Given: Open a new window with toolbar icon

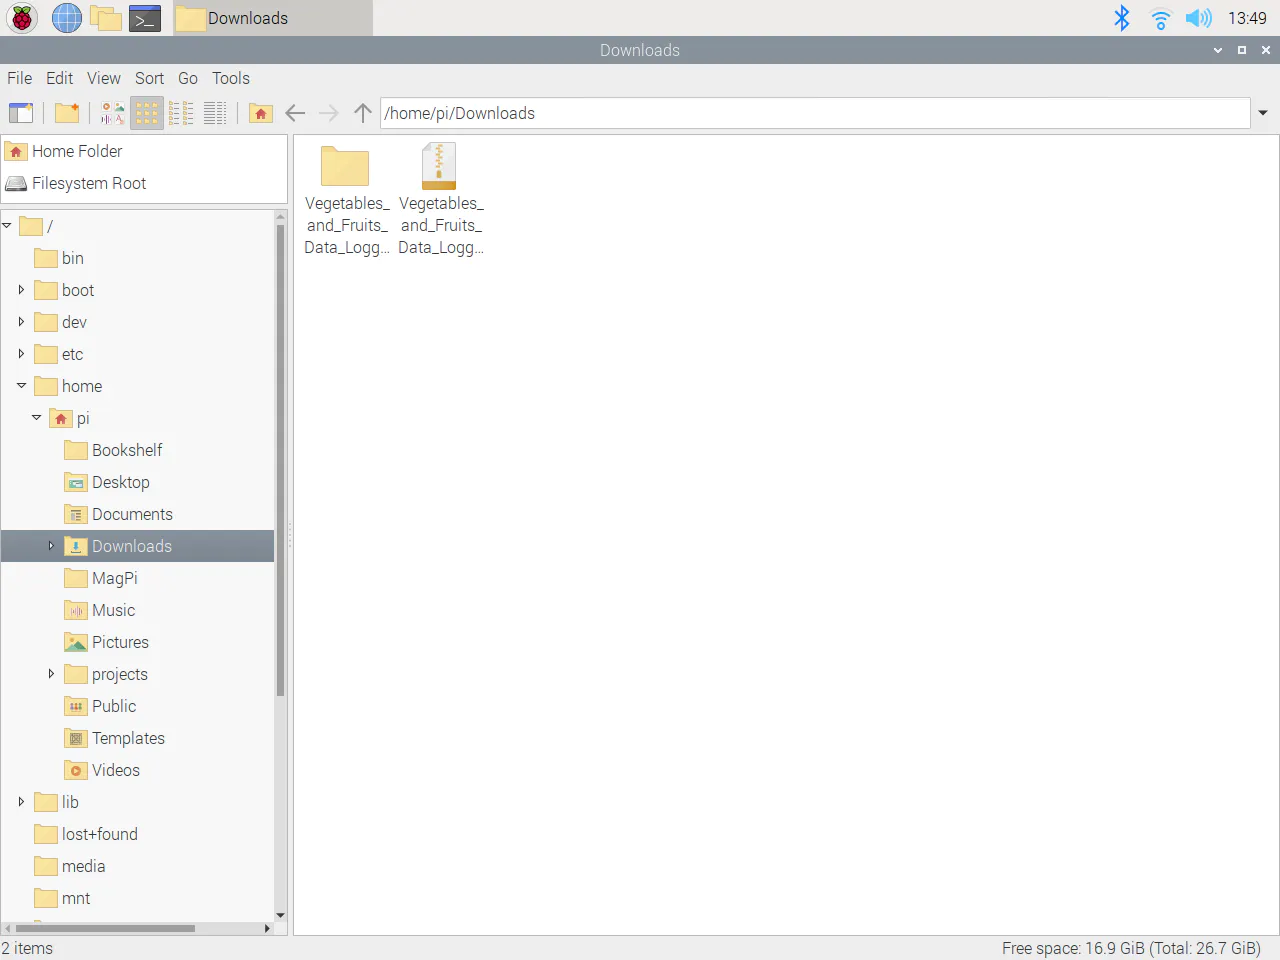Looking at the screenshot, I should pyautogui.click(x=21, y=113).
